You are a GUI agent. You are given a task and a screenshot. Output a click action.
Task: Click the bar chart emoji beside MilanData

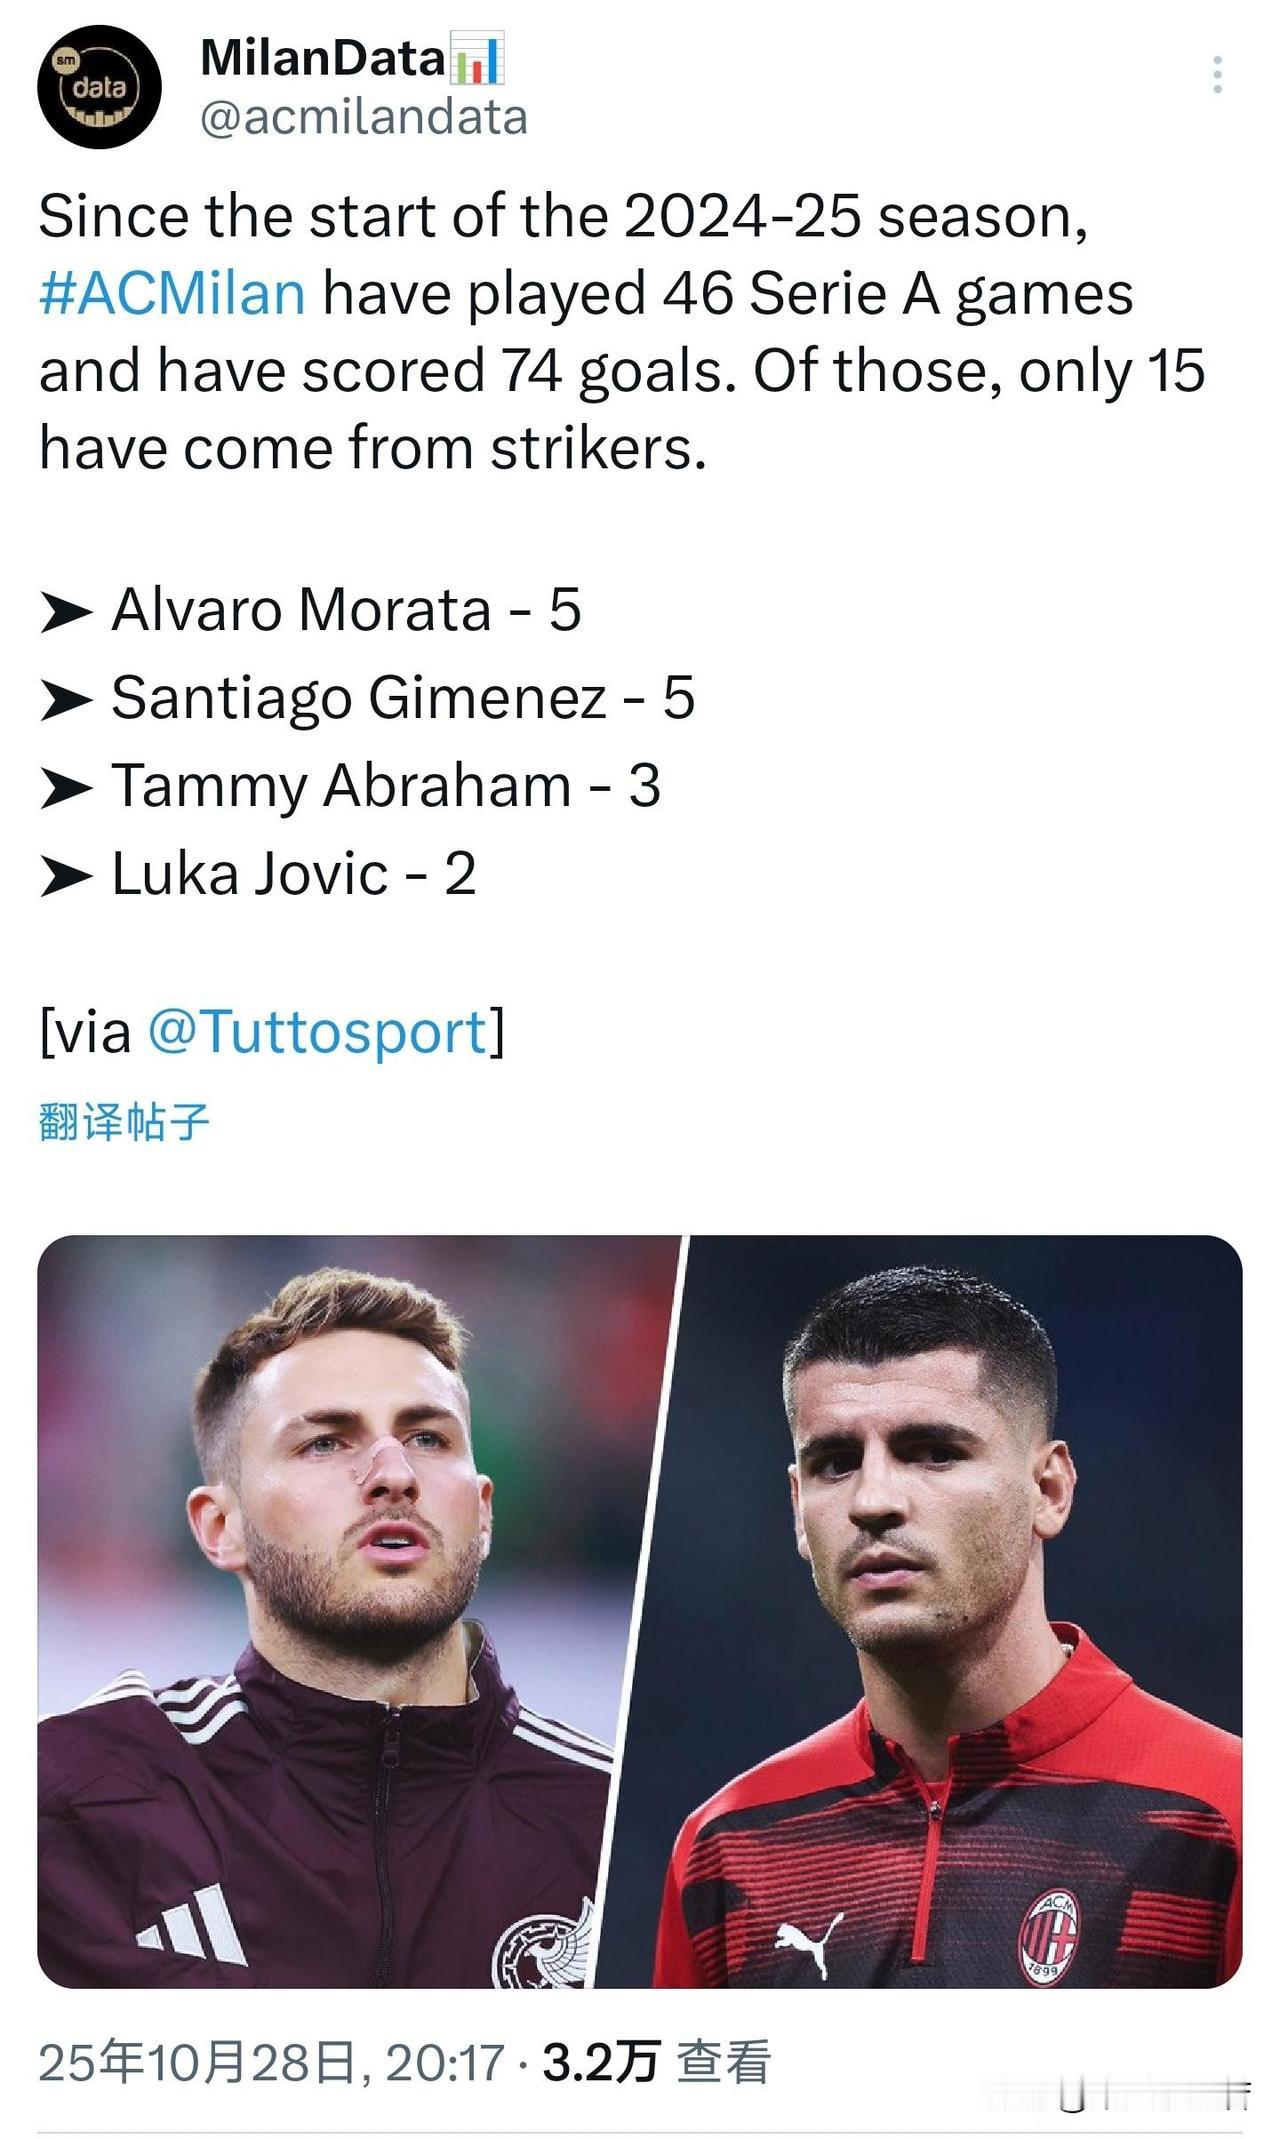point(479,58)
